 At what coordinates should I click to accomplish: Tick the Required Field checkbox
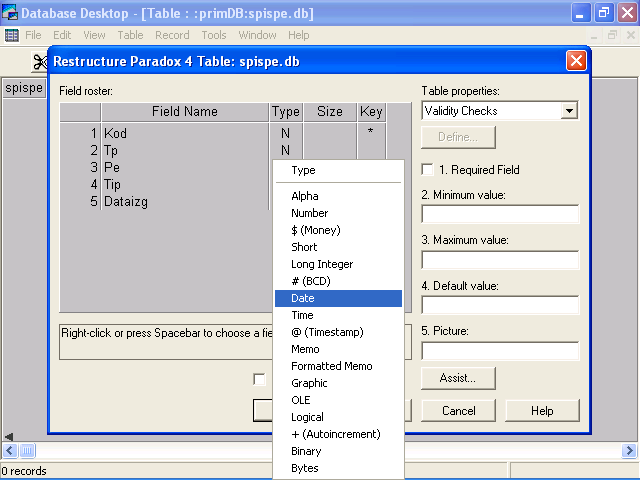[427, 169]
